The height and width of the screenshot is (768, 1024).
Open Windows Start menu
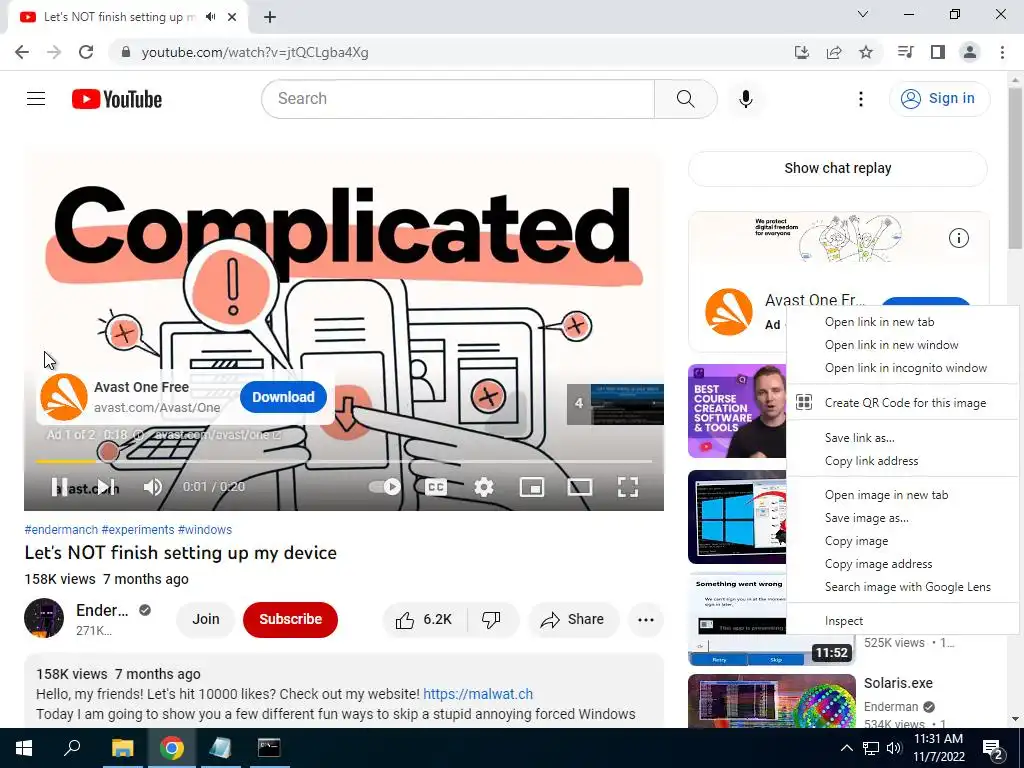point(24,748)
